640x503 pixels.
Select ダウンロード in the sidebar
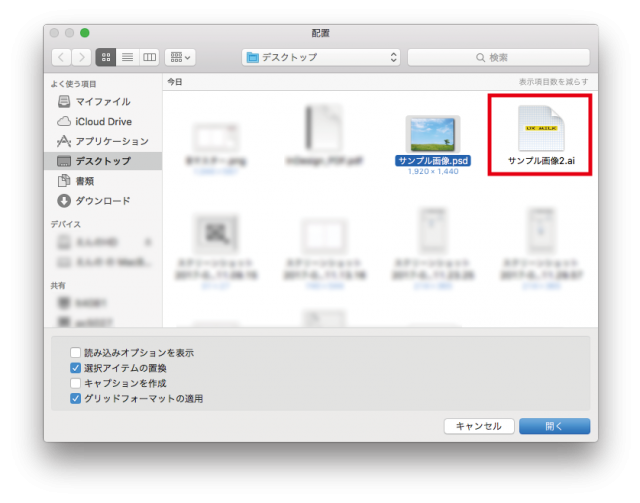coord(103,201)
